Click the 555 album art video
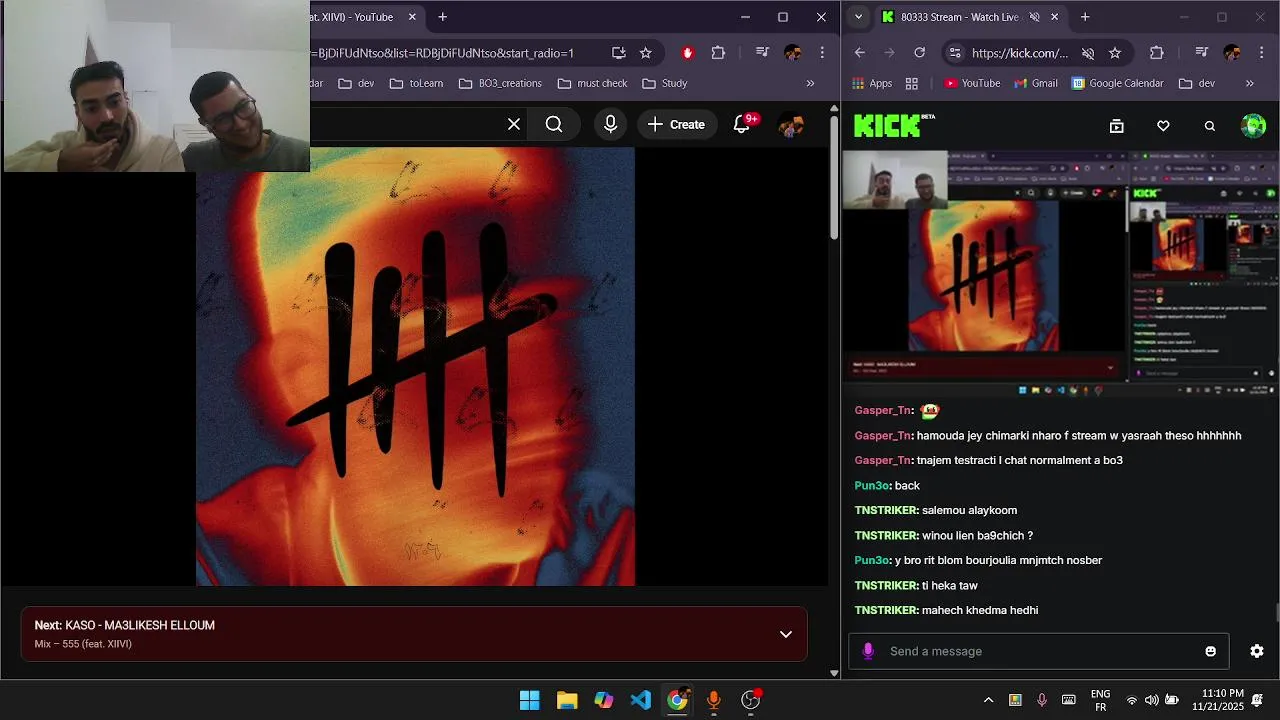 pyautogui.click(x=415, y=366)
